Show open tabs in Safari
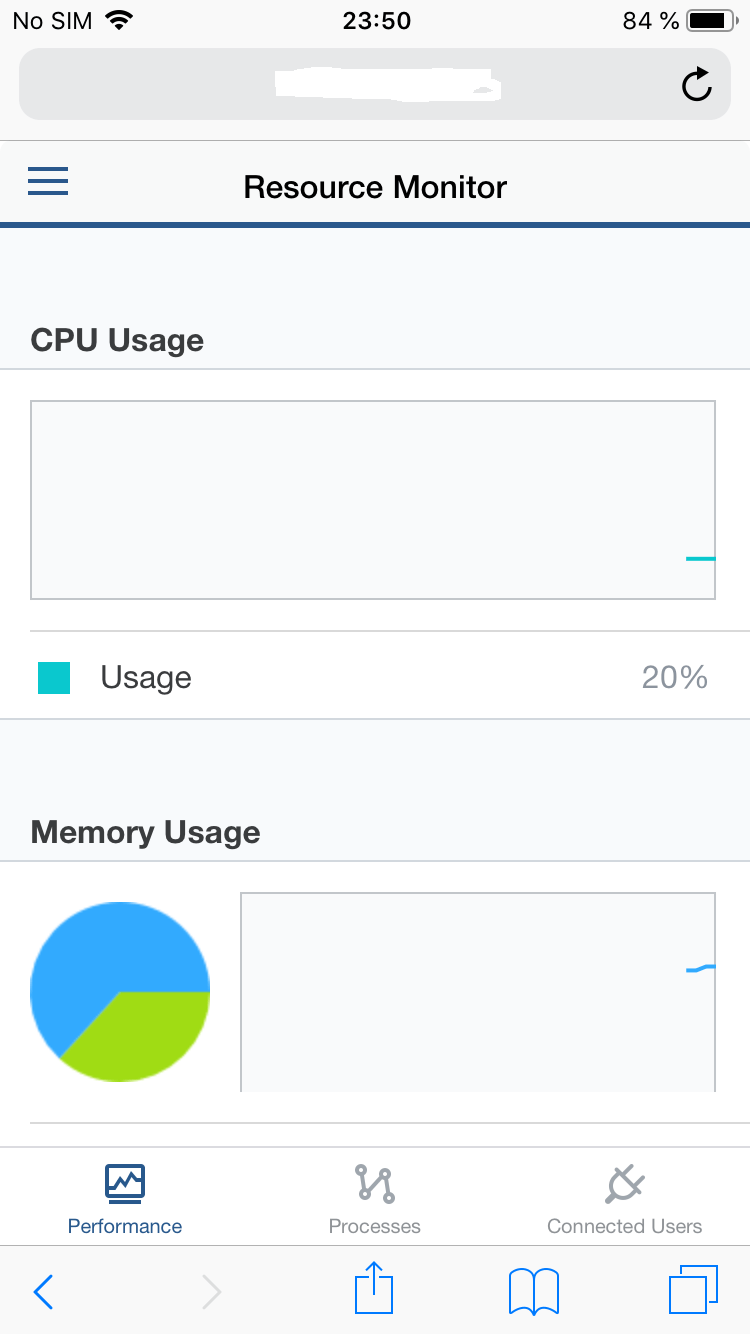Image resolution: width=750 pixels, height=1334 pixels. 693,1290
